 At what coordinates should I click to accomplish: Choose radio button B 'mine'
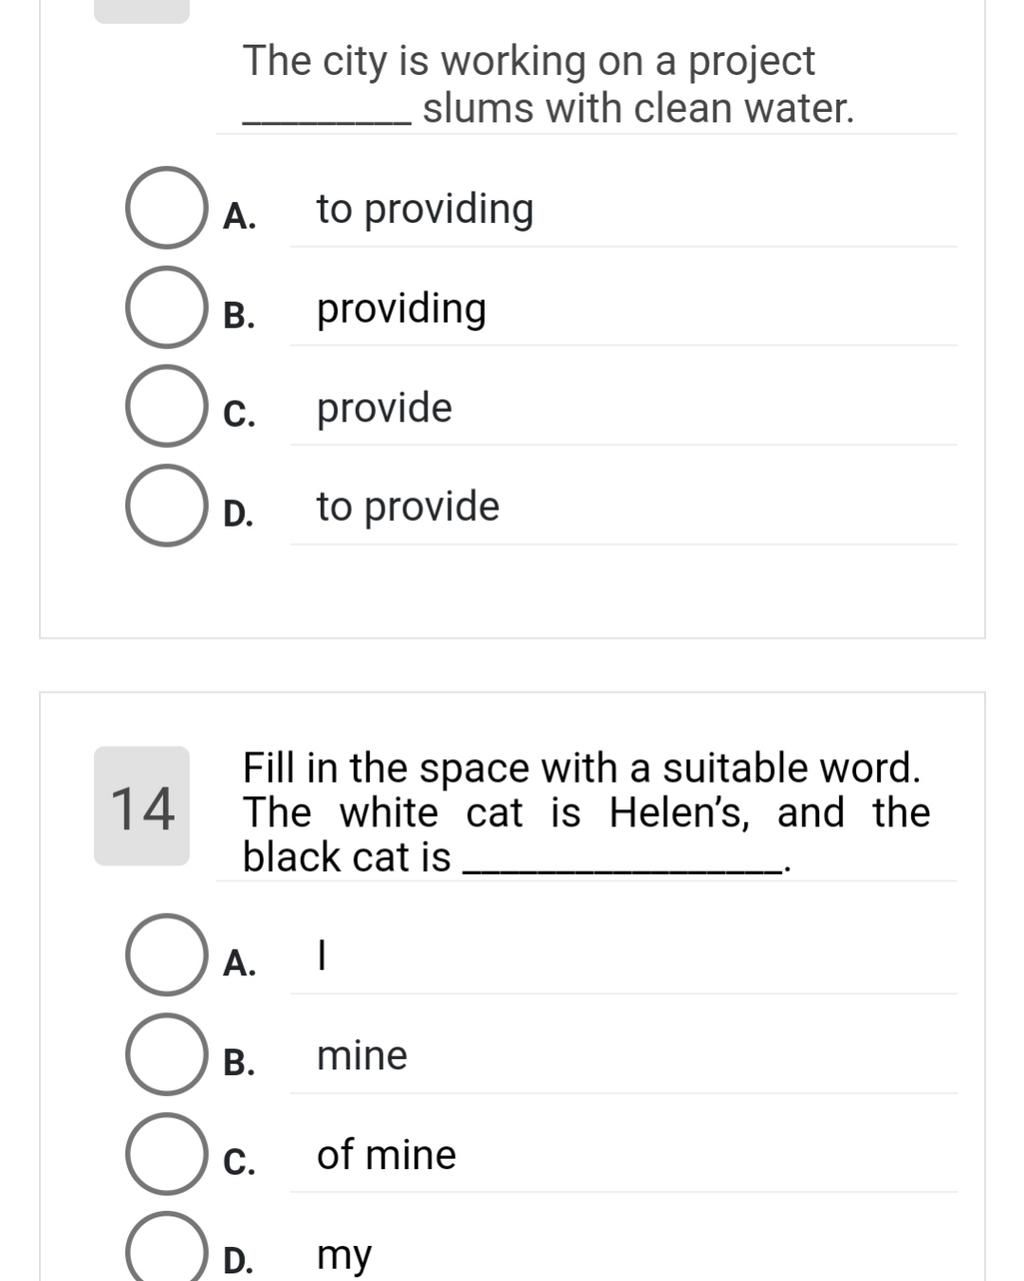click(x=165, y=1055)
